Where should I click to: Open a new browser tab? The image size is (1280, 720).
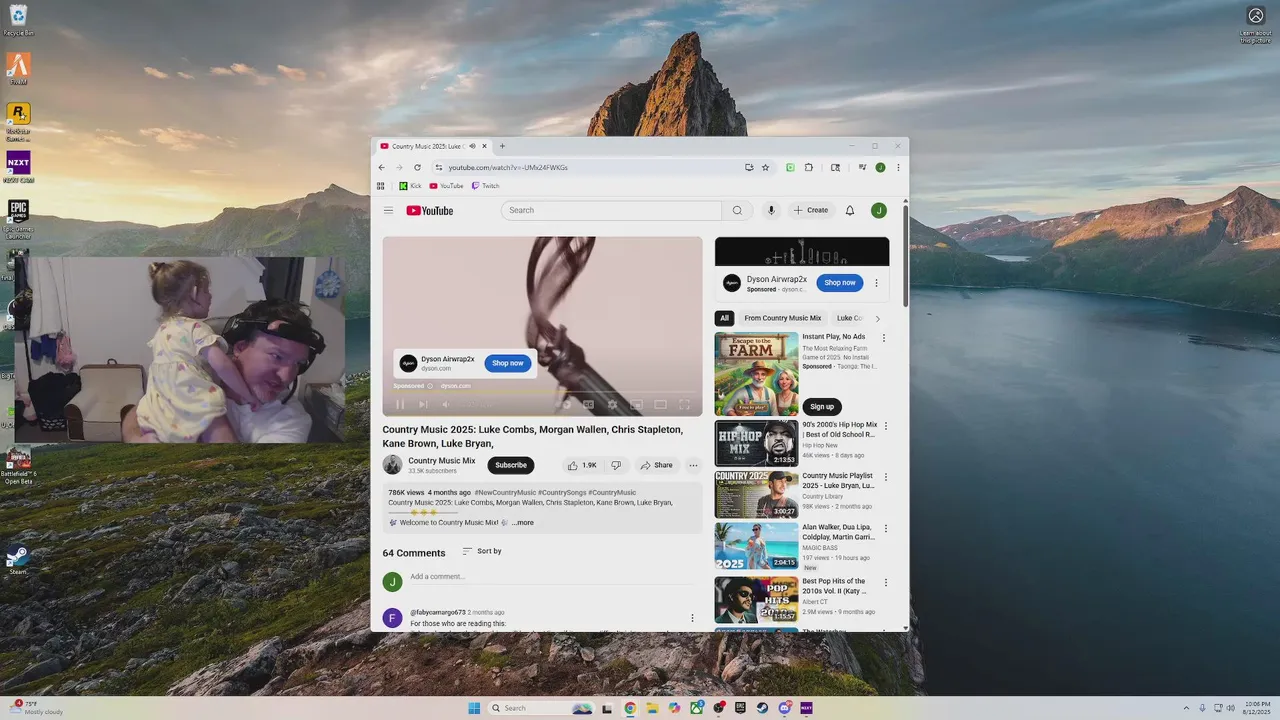click(502, 146)
